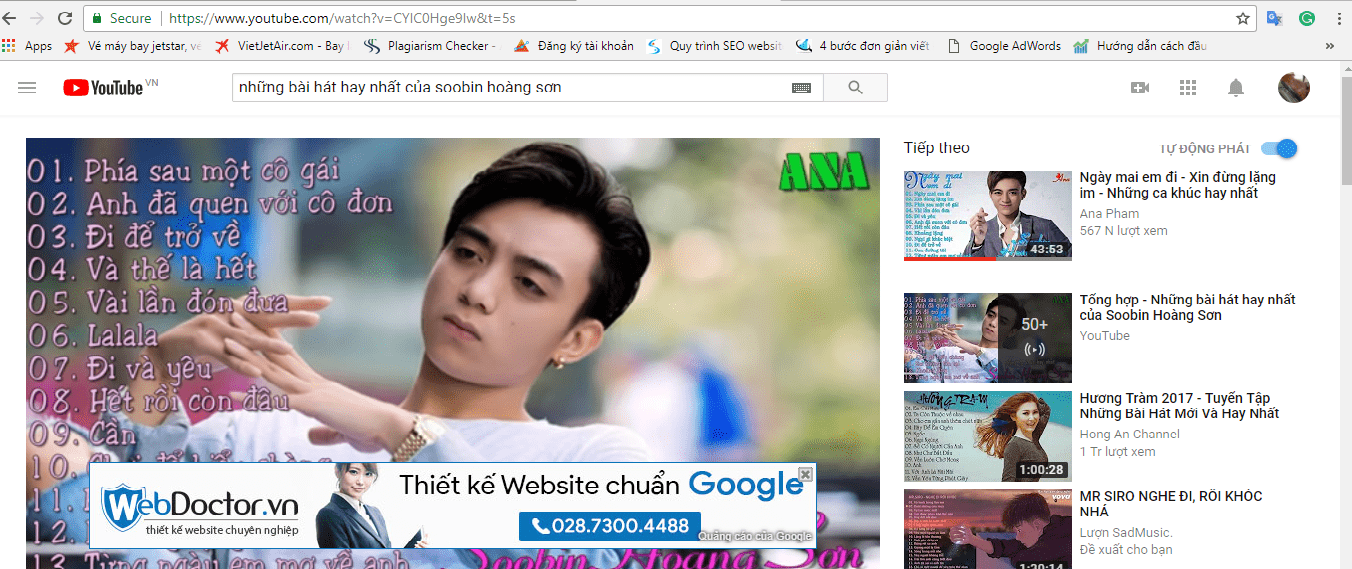1352x569 pixels.
Task: Click the magnifier search button
Action: point(855,88)
